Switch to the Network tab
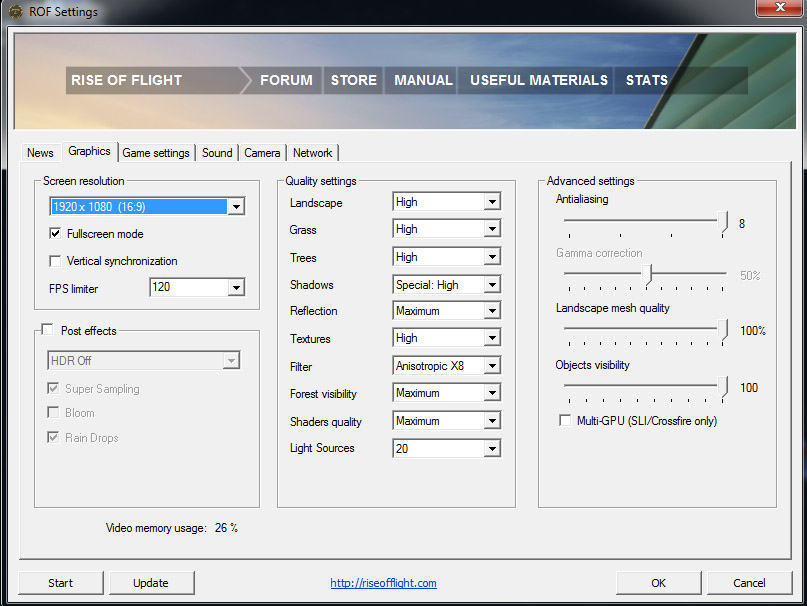 [312, 153]
